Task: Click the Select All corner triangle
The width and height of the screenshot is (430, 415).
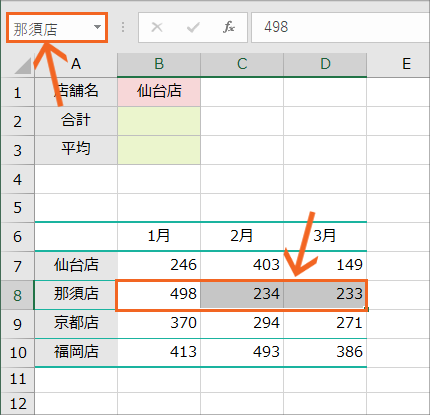Action: 23,66
